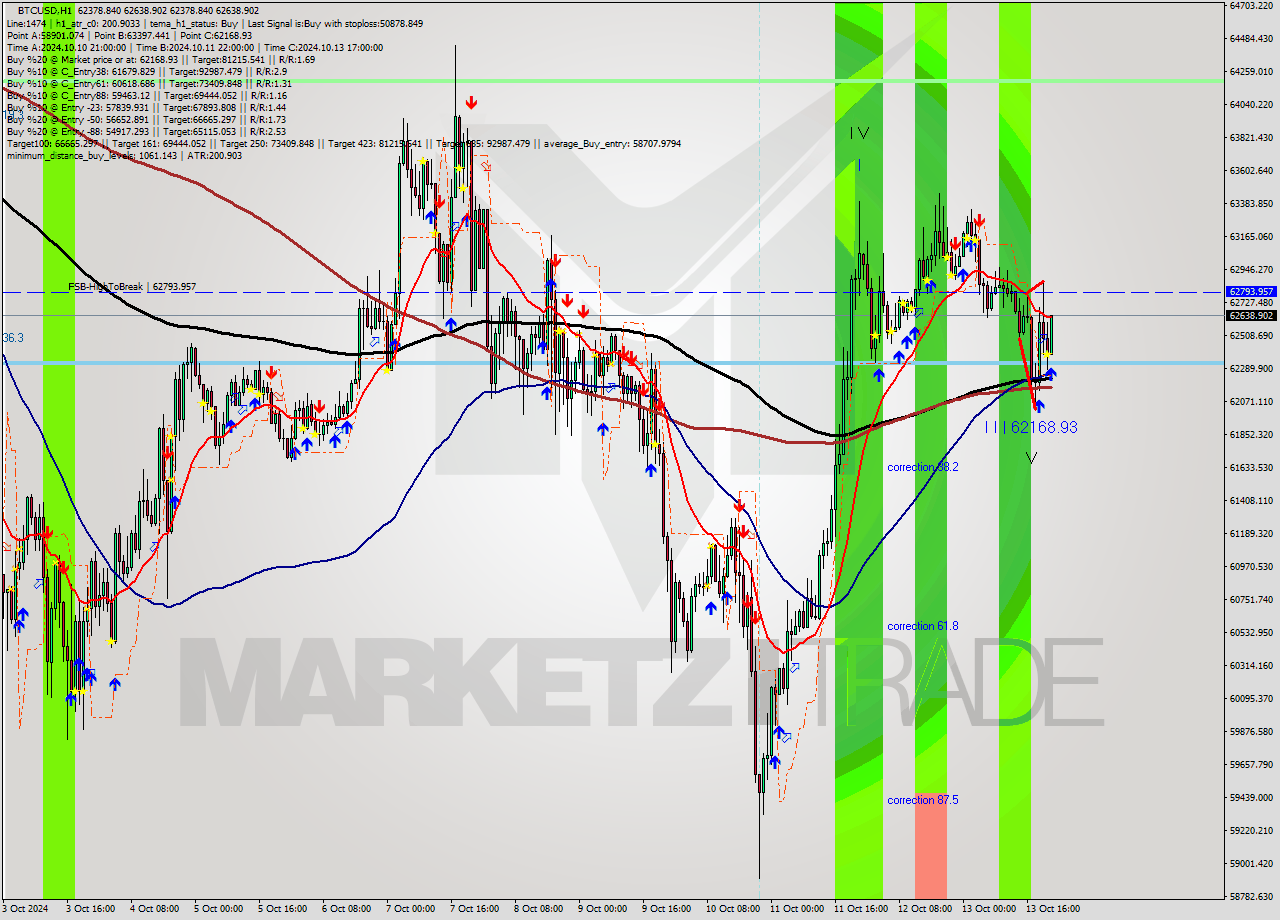Click the '9 Oct 00:00' time label
Image resolution: width=1280 pixels, height=920 pixels.
click(x=602, y=909)
